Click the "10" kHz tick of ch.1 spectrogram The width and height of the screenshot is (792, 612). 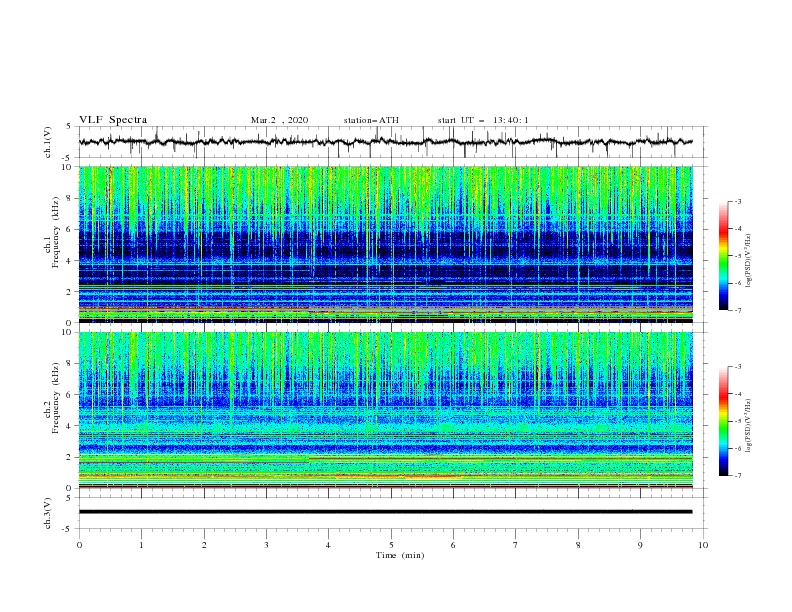[67, 167]
